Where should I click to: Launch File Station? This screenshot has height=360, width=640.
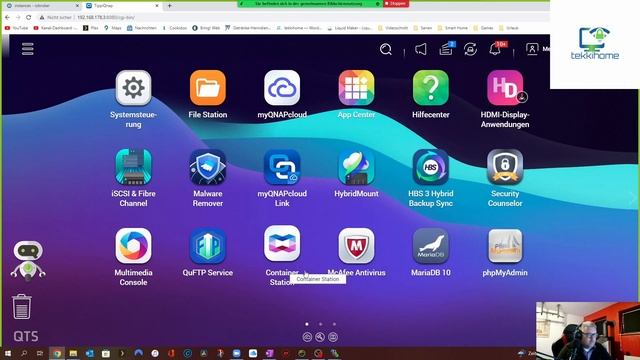208,88
